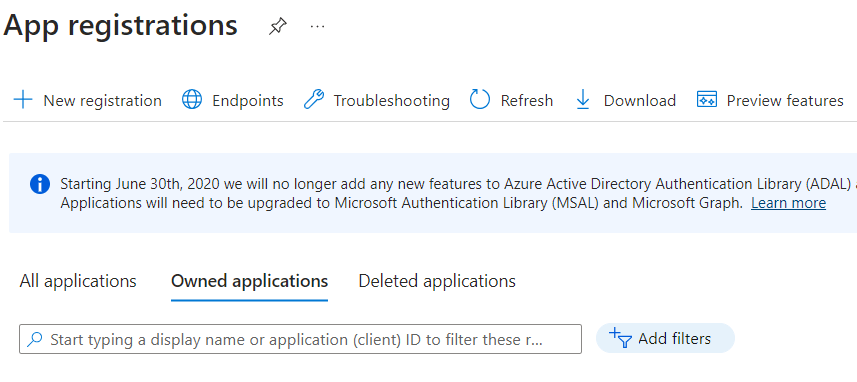Click the Download arrow icon
The height and width of the screenshot is (382, 857).
click(x=583, y=100)
